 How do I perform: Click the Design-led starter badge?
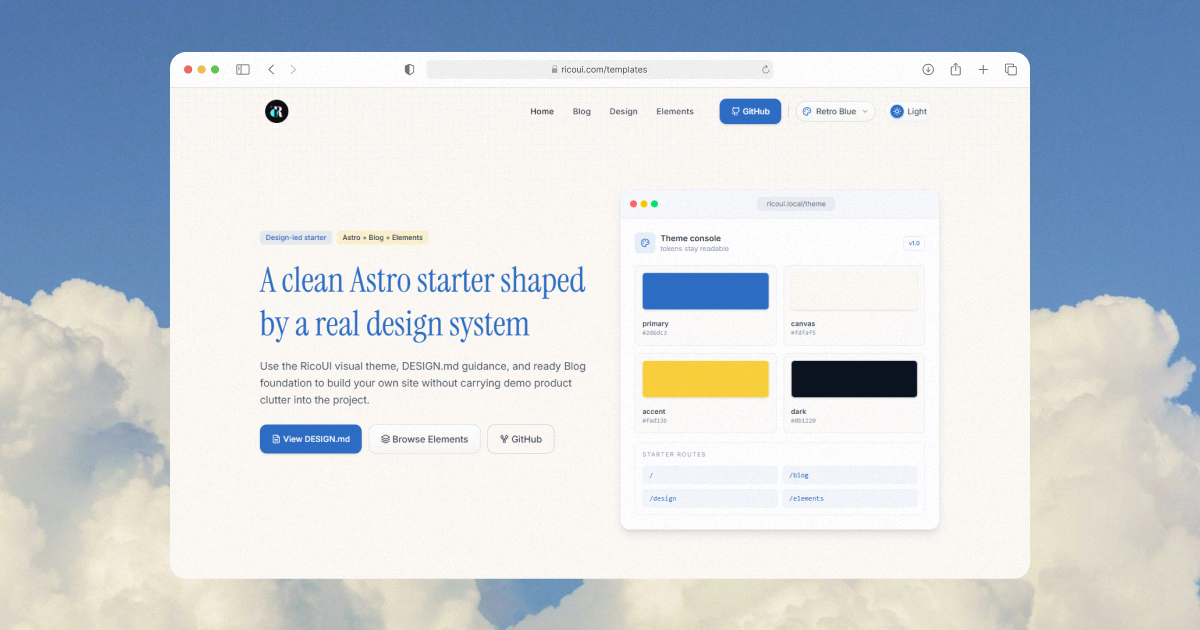(296, 238)
